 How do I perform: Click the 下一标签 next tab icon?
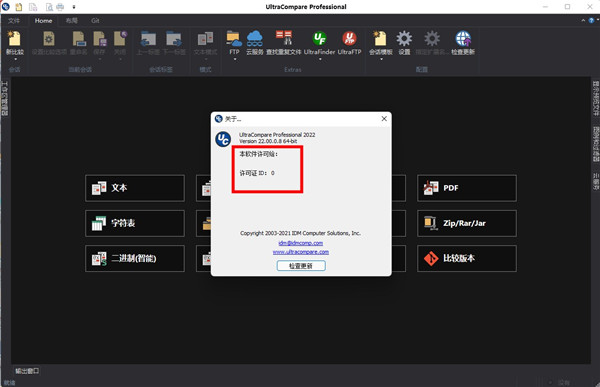[174, 39]
